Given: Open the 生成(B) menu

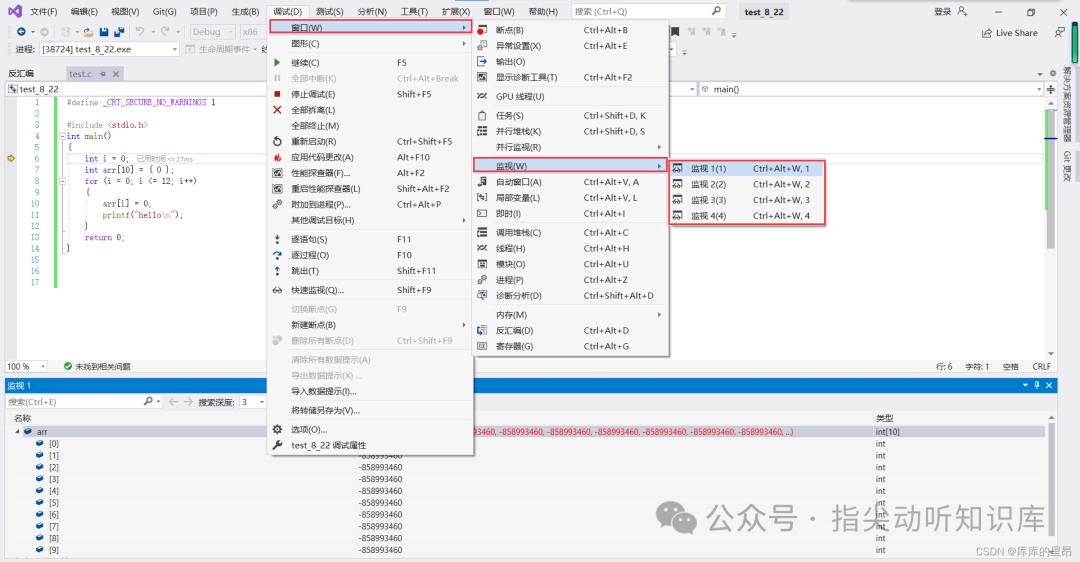Looking at the screenshot, I should pyautogui.click(x=245, y=12).
